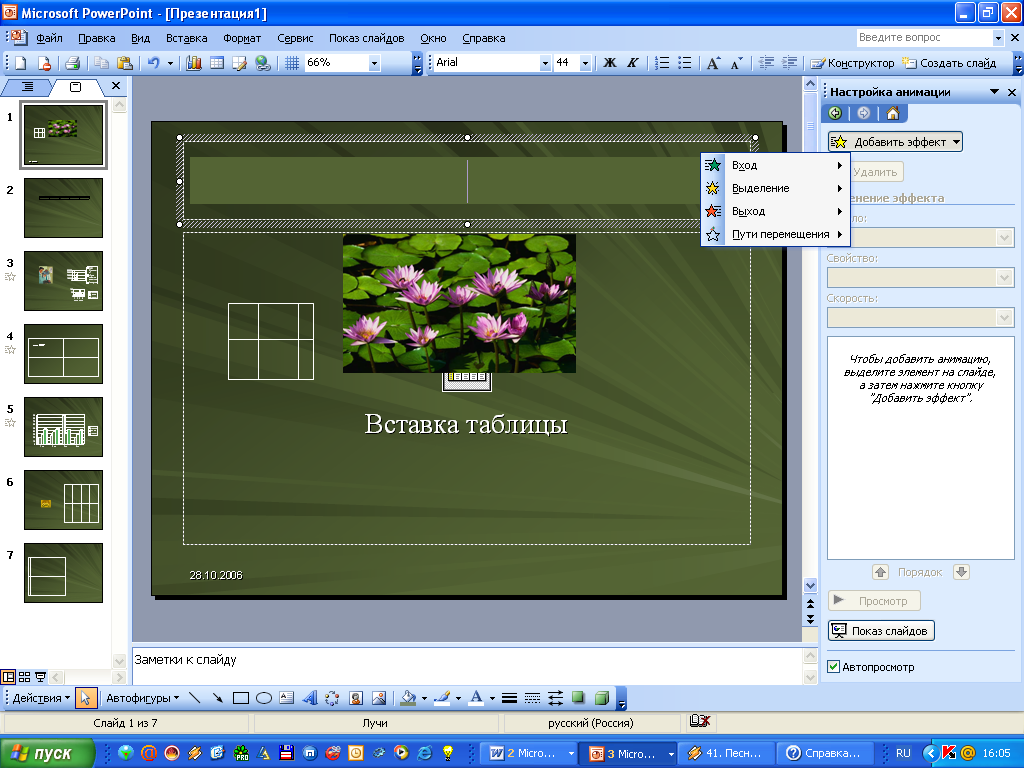Viewport: 1024px width, 768px height.
Task: Create a new blank presentation
Action: coord(20,63)
